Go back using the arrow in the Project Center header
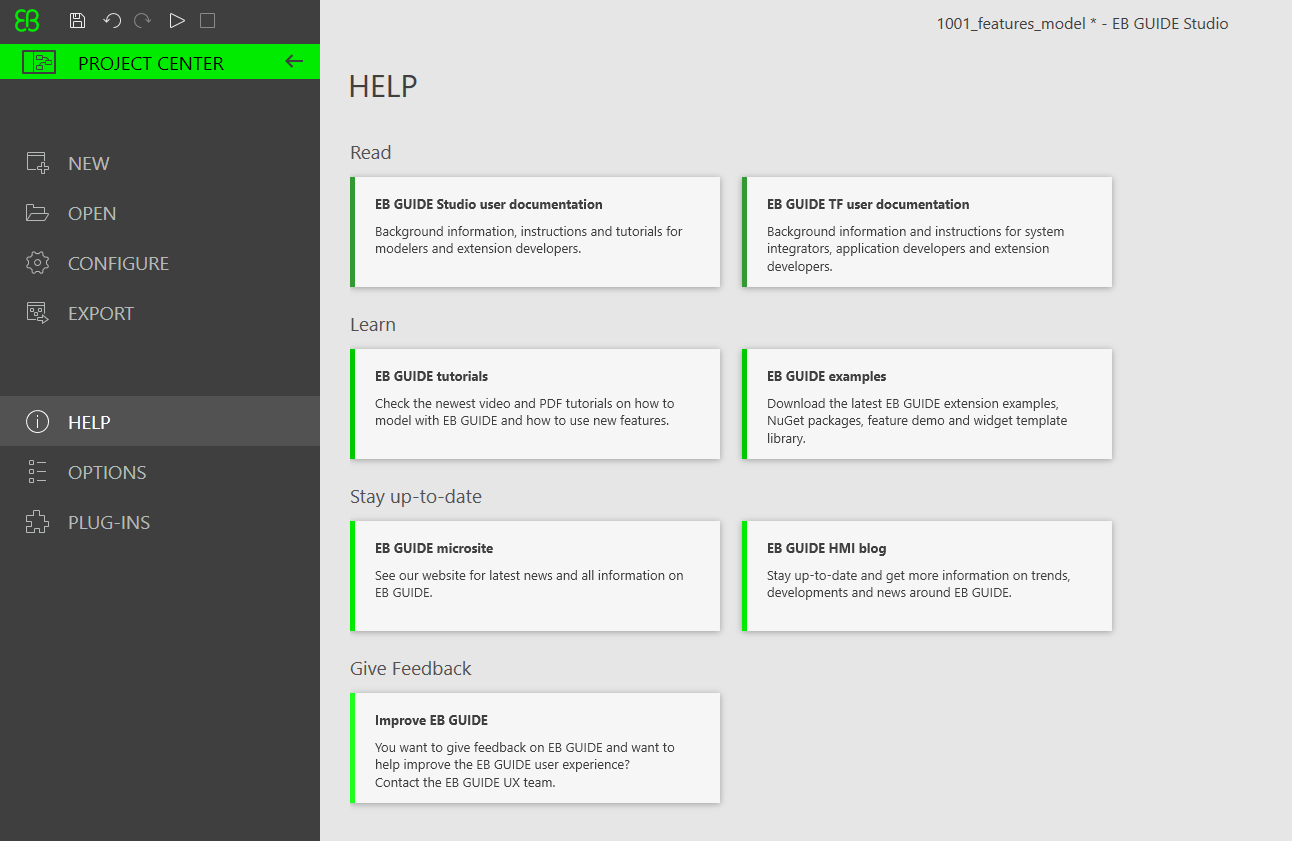This screenshot has width=1292, height=841. pos(294,61)
